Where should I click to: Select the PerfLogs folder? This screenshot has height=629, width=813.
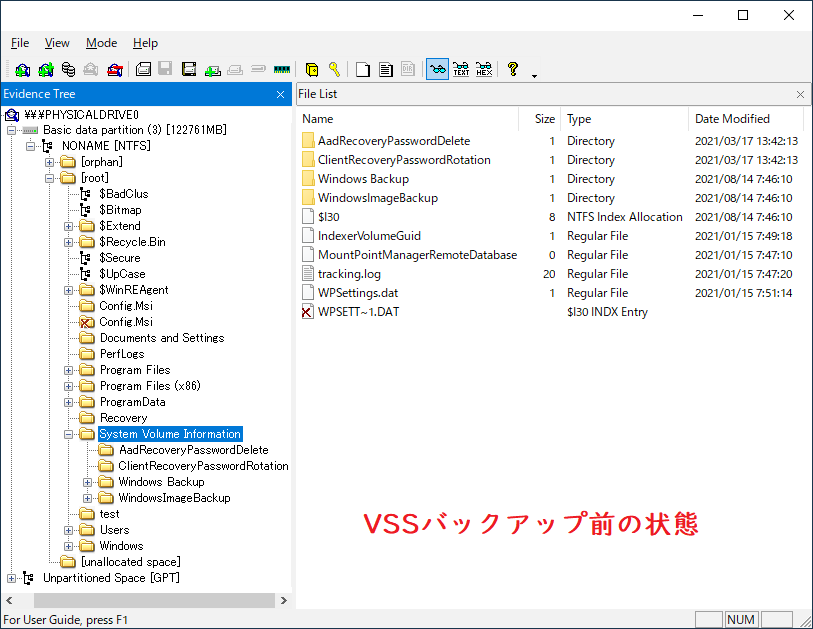[x=122, y=354]
